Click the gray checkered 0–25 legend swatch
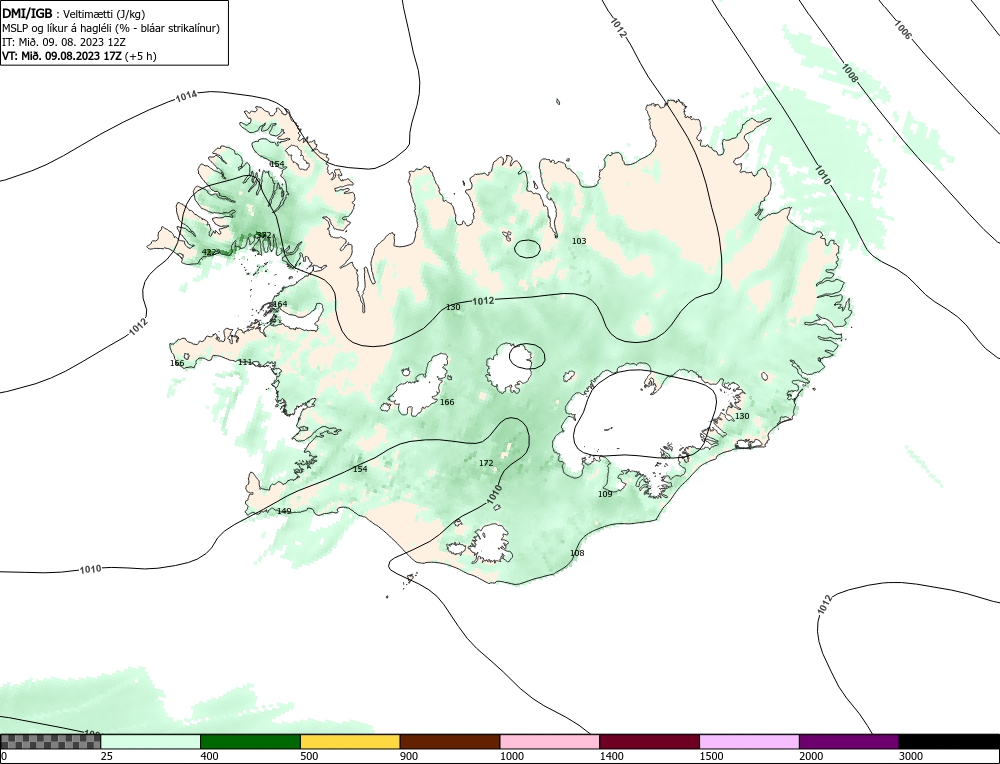This screenshot has height=764, width=1000. coord(50,741)
